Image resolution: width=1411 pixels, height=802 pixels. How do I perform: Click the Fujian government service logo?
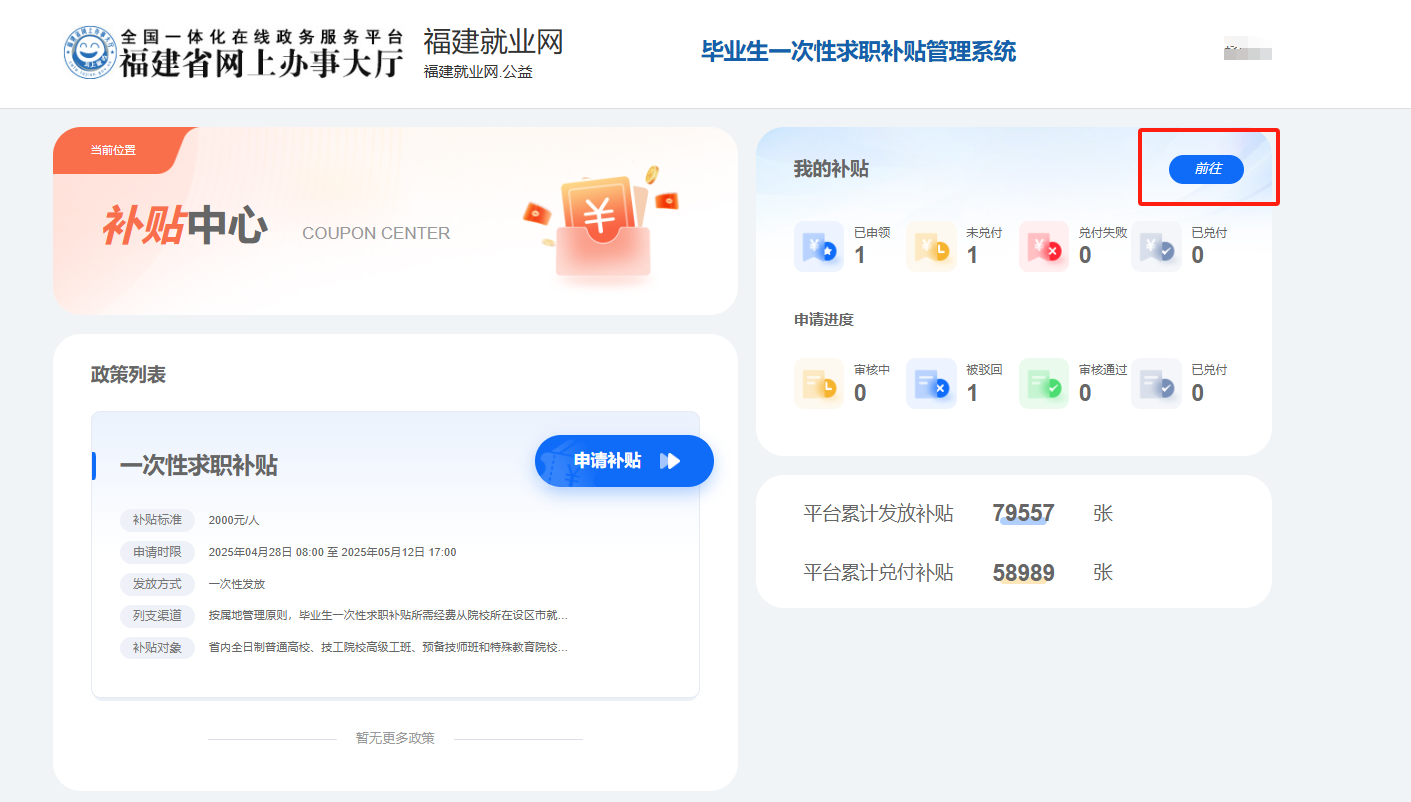[x=90, y=54]
